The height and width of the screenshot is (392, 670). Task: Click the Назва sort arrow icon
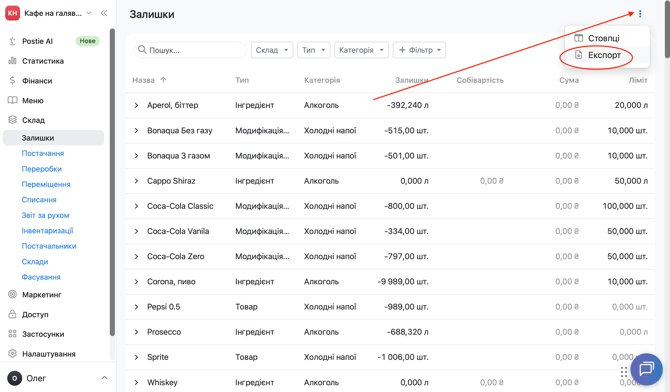pos(163,80)
